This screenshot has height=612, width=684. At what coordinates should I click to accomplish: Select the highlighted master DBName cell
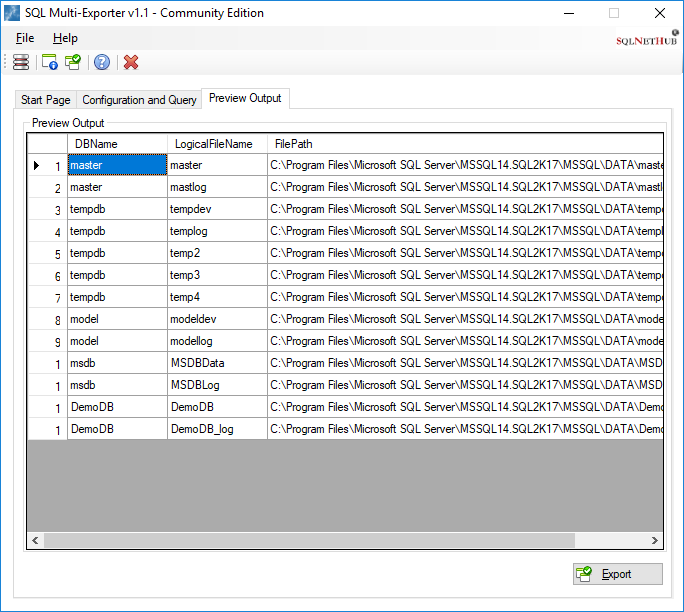[117, 165]
